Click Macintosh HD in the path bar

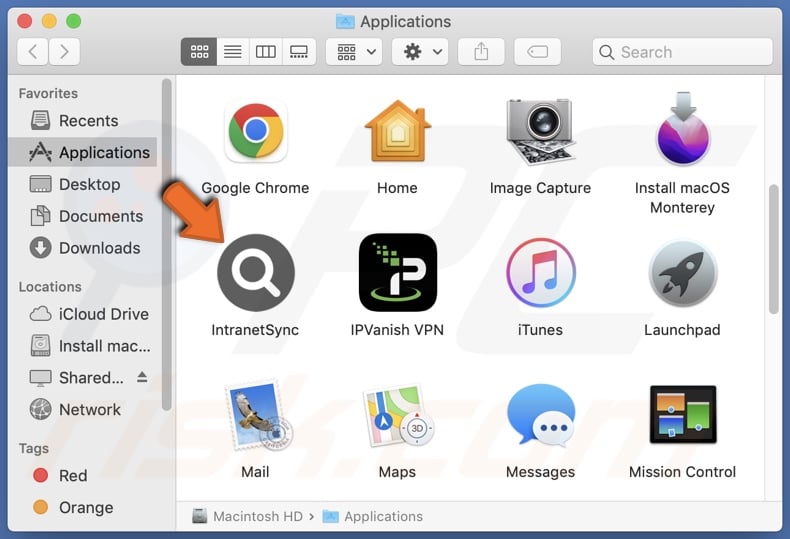[x=247, y=516]
